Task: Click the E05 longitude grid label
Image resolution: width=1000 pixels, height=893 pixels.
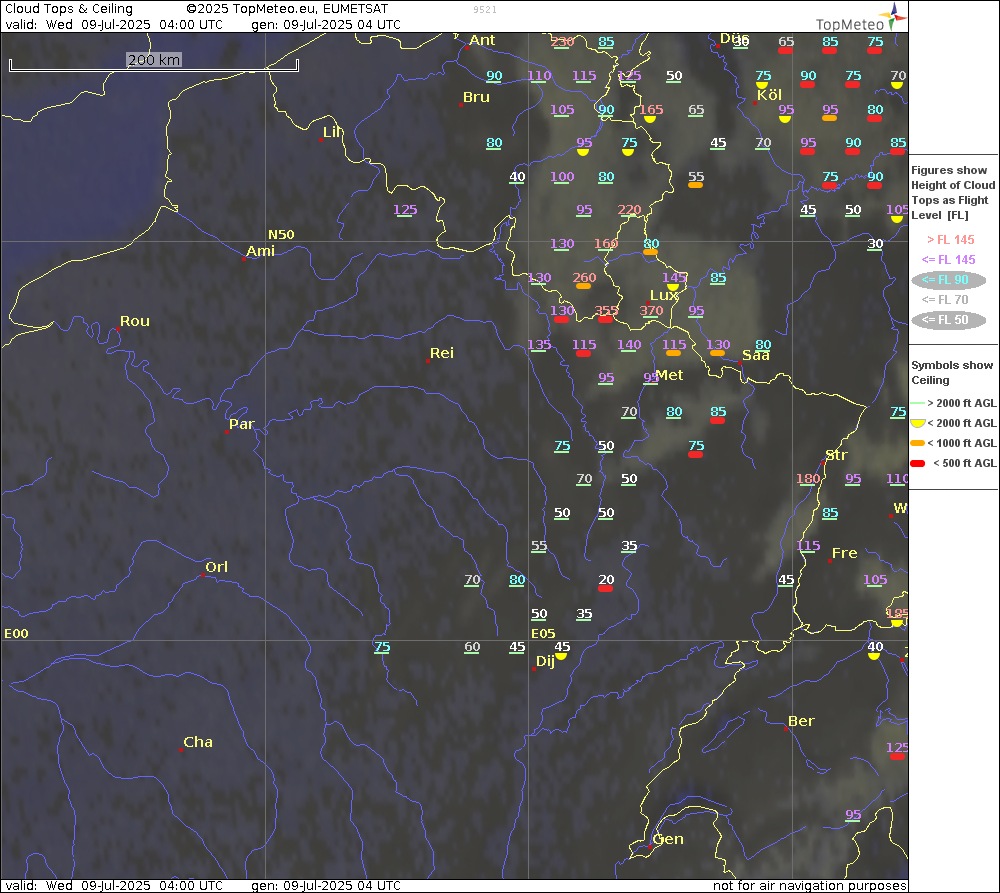Action: pos(543,633)
